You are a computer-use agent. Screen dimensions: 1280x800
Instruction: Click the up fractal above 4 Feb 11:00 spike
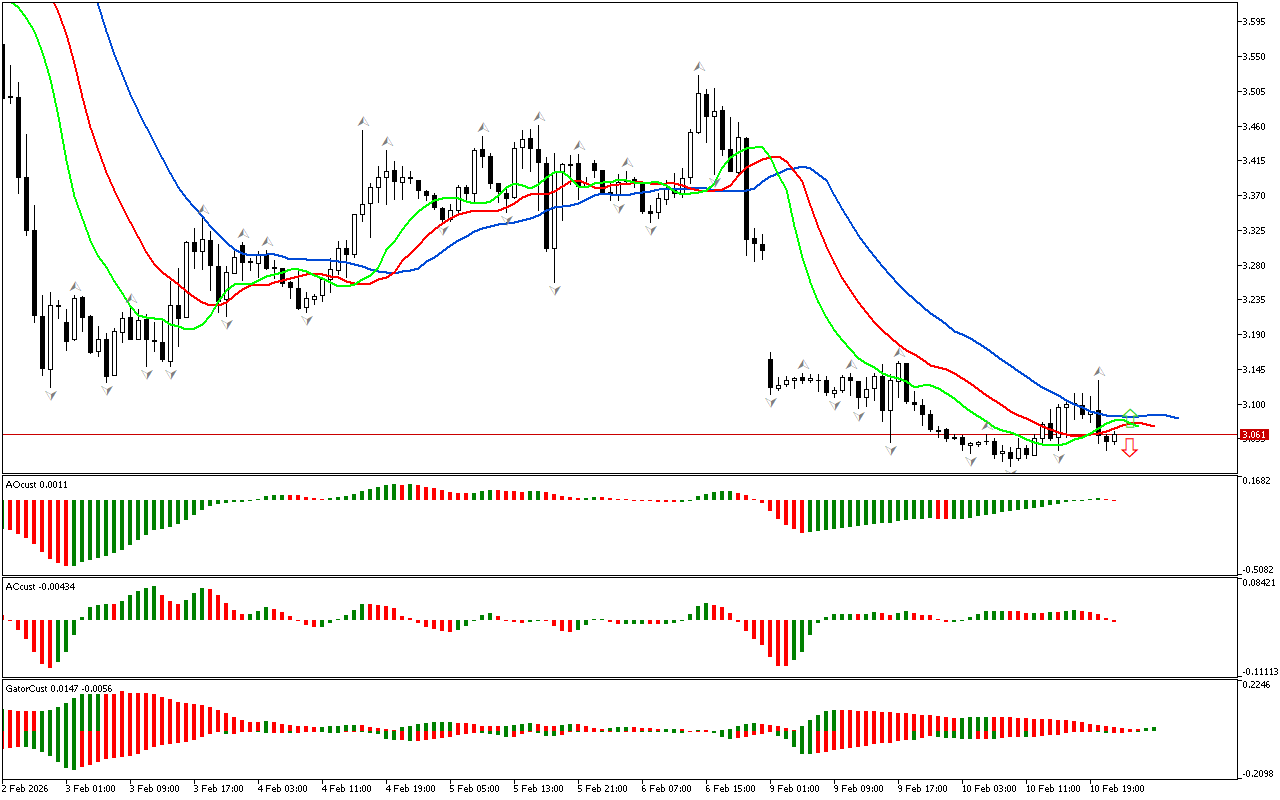(362, 121)
